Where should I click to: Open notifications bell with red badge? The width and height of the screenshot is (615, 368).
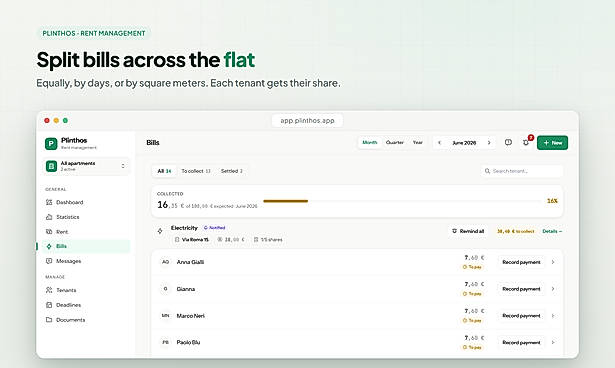click(x=526, y=142)
